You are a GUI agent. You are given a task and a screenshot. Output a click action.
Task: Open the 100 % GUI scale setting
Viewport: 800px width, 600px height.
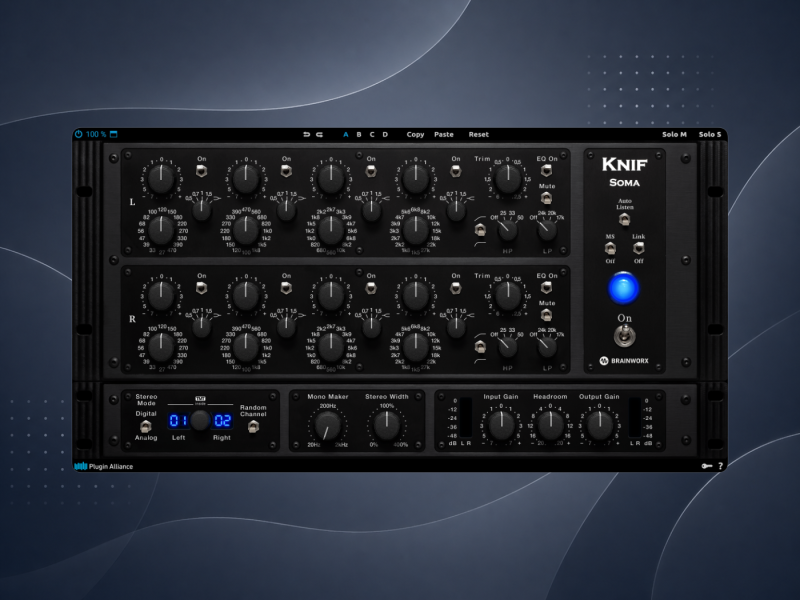click(96, 134)
